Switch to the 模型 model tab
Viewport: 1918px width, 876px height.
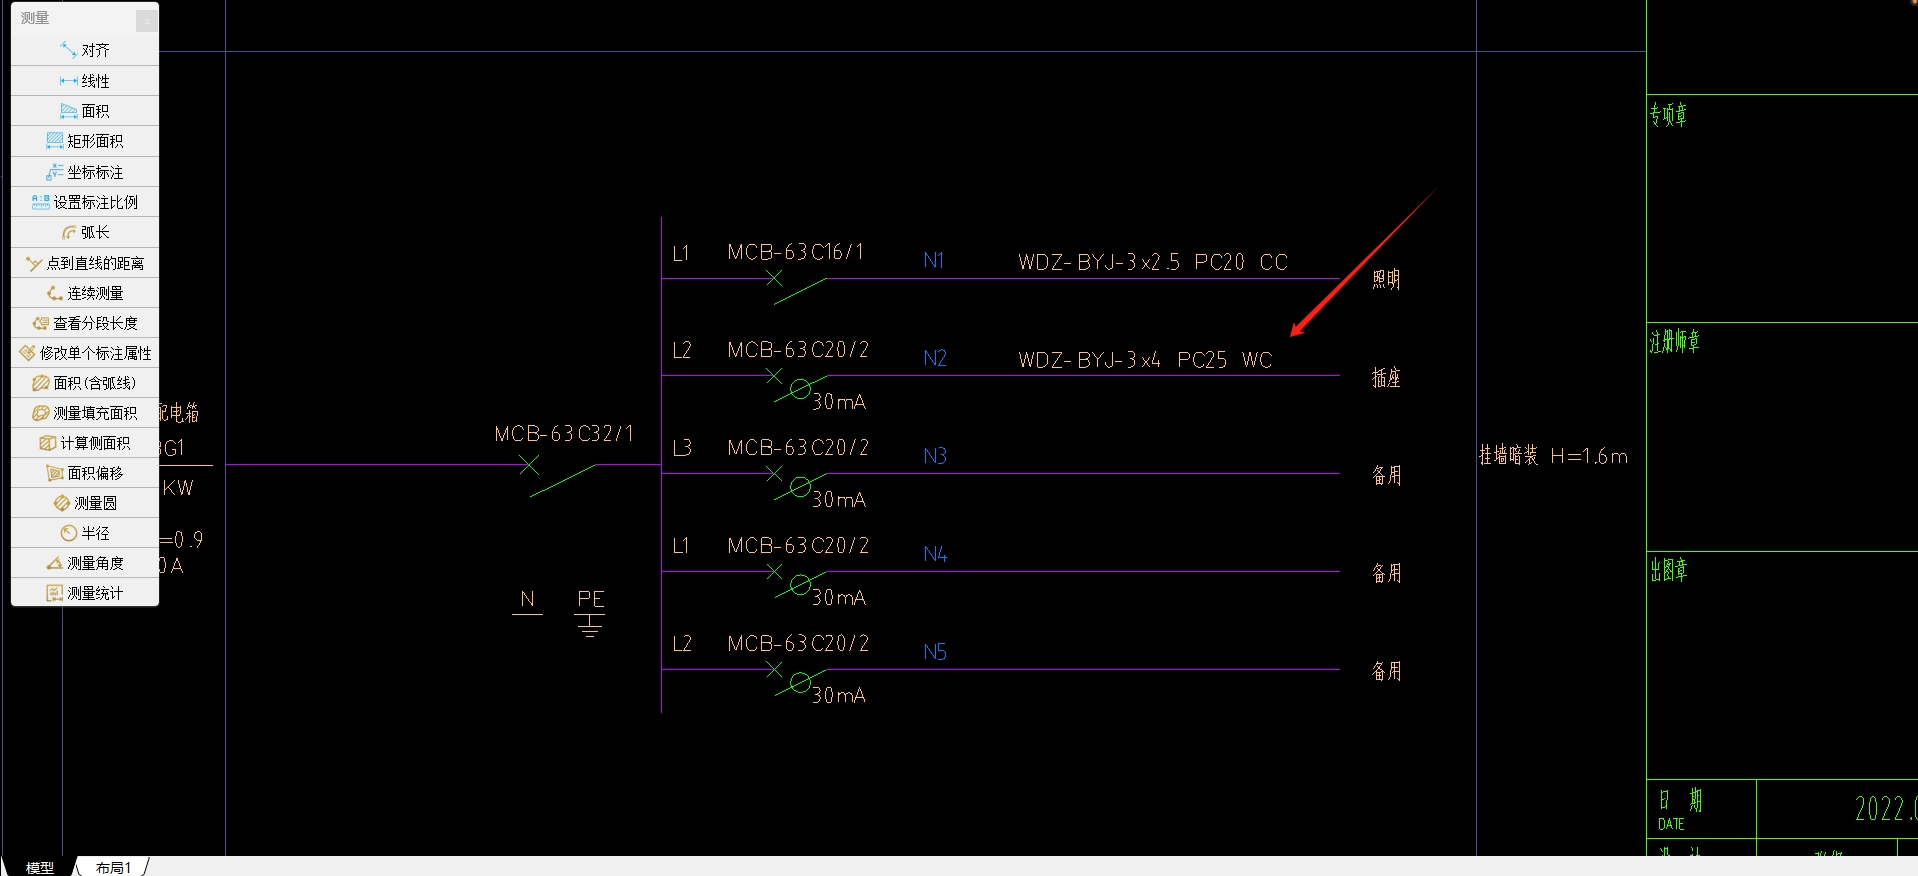pyautogui.click(x=40, y=867)
